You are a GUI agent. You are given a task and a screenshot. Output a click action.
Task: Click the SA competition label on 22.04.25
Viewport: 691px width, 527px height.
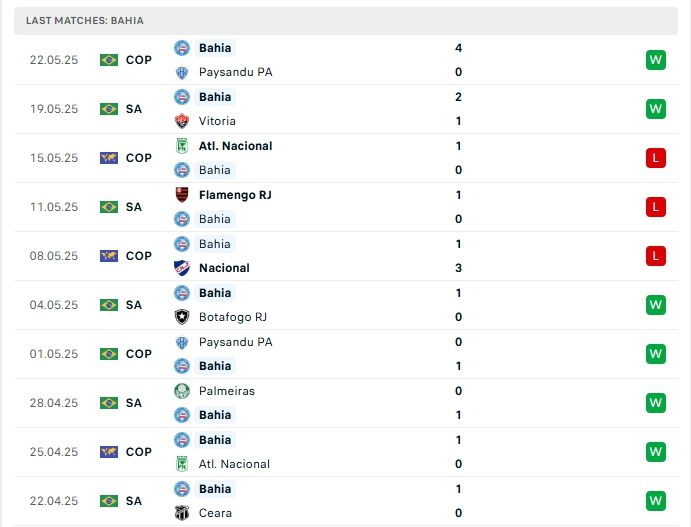(134, 501)
